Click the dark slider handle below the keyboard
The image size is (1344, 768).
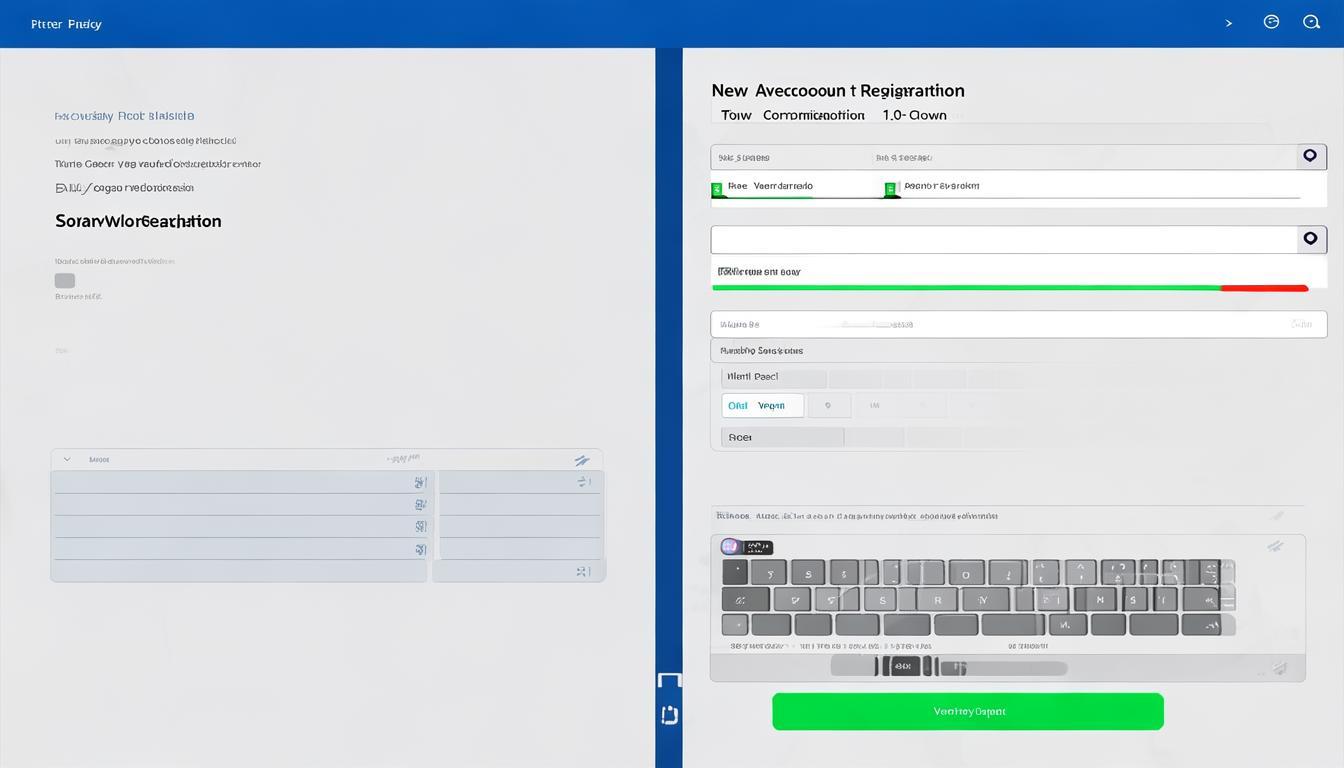coord(903,666)
